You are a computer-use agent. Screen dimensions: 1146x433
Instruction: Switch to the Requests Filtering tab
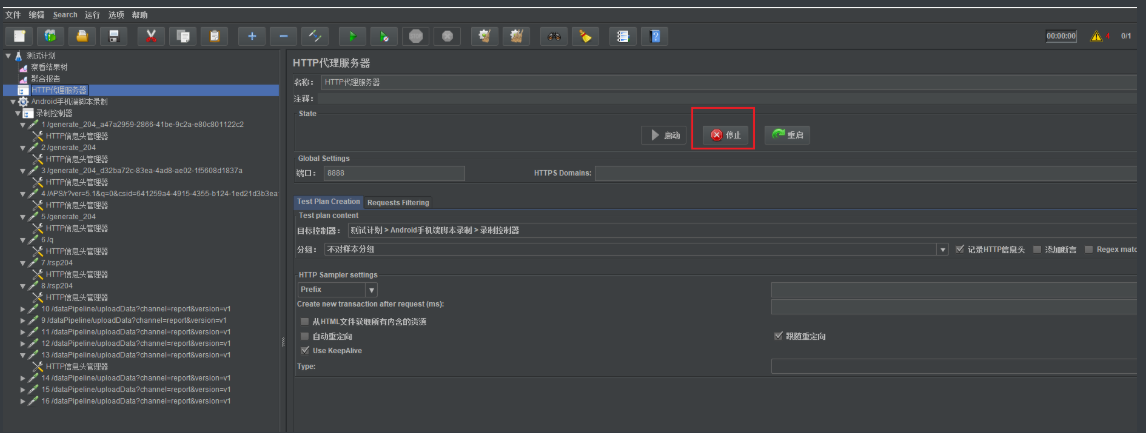[x=398, y=203]
